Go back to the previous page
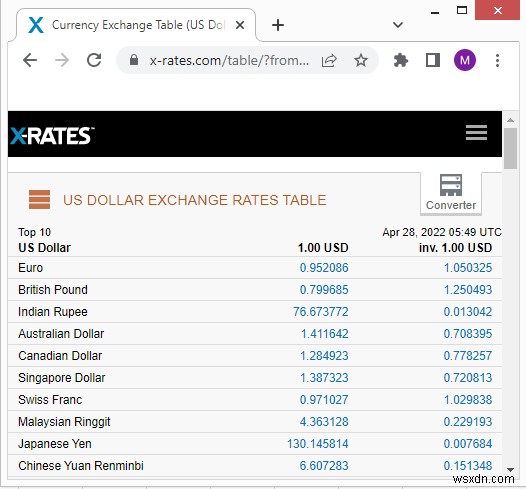Image resolution: width=526 pixels, height=489 pixels. coord(30,60)
